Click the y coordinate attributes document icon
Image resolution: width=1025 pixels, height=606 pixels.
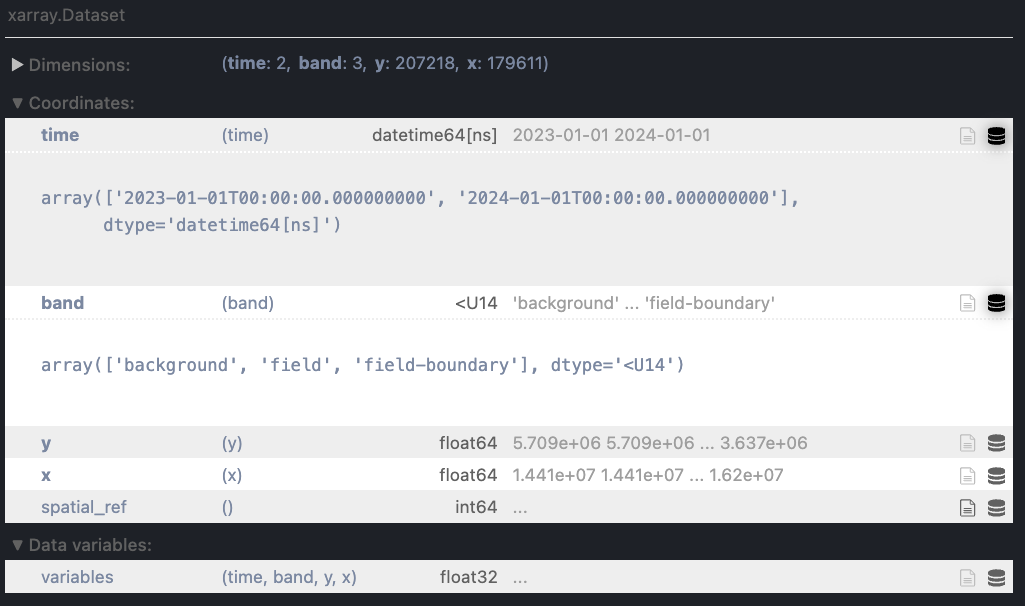pos(967,443)
